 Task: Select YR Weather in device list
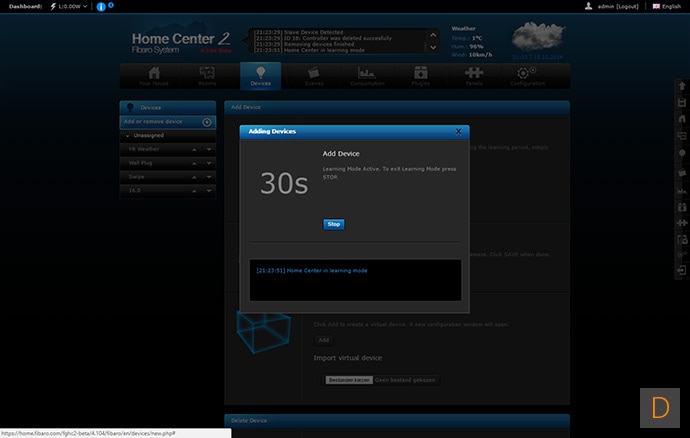(x=144, y=149)
